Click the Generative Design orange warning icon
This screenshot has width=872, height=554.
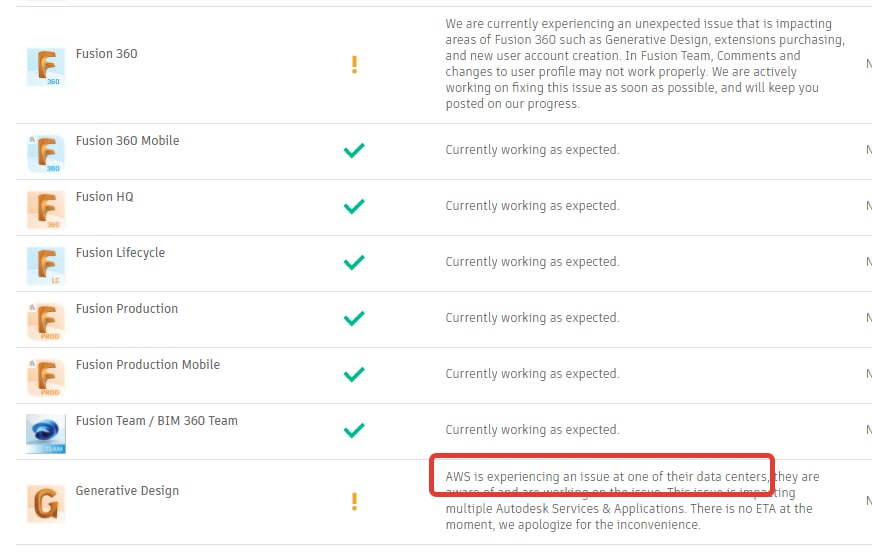354,501
